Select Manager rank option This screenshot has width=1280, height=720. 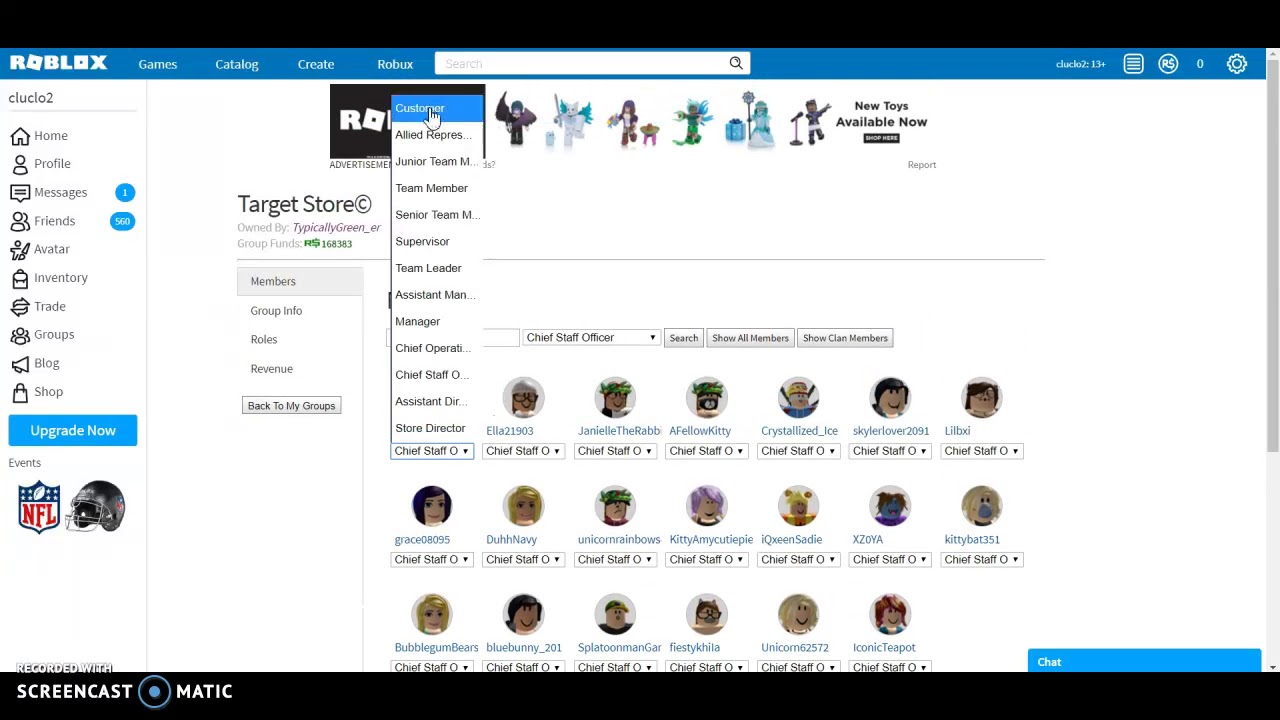pos(437,321)
